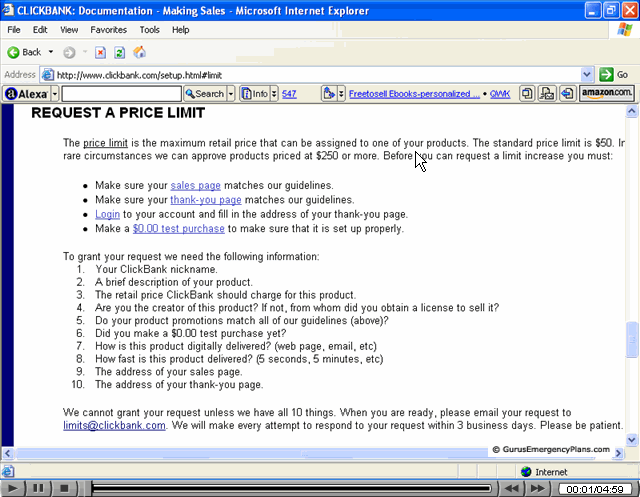This screenshot has width=640, height=497.
Task: Click the video playback progress bar
Action: pos(291,488)
